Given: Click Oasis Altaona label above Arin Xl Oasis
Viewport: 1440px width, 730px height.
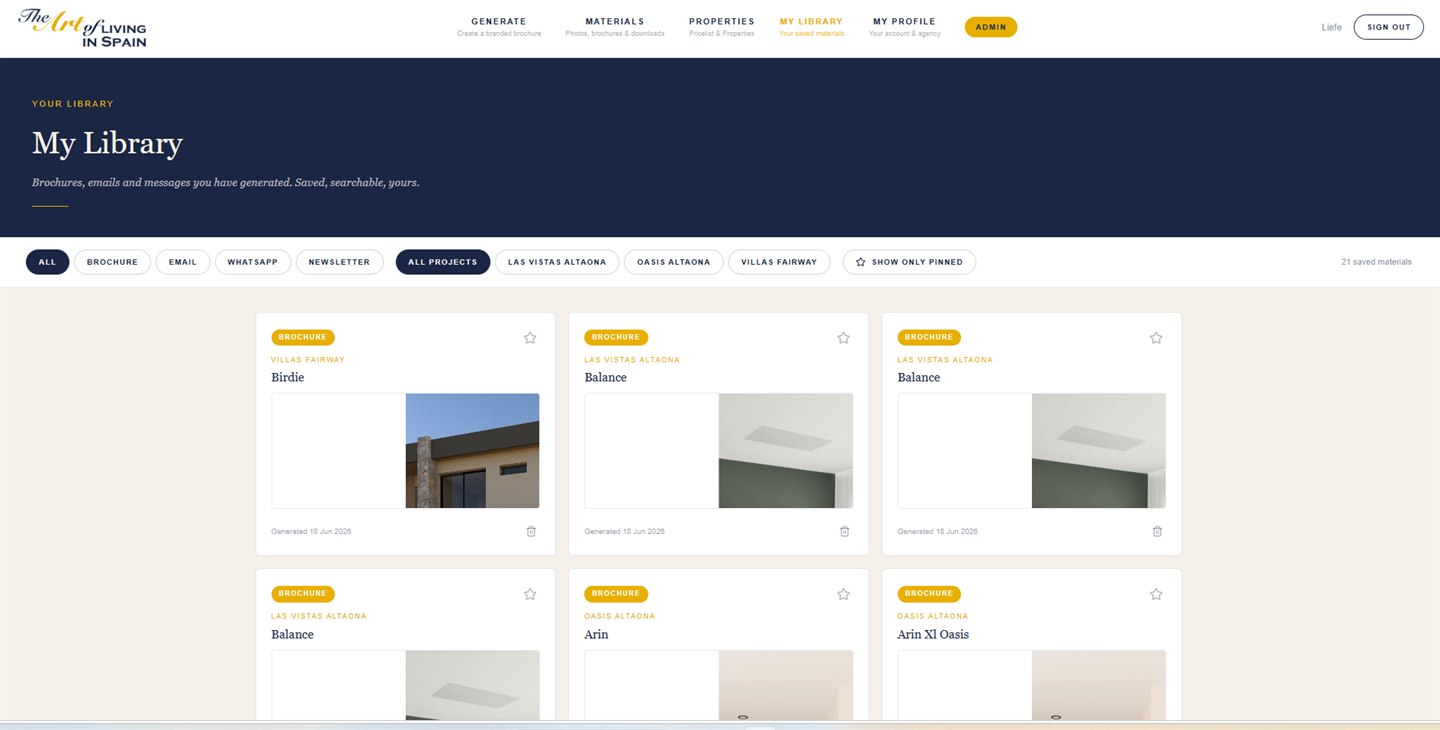Looking at the screenshot, I should 933,616.
